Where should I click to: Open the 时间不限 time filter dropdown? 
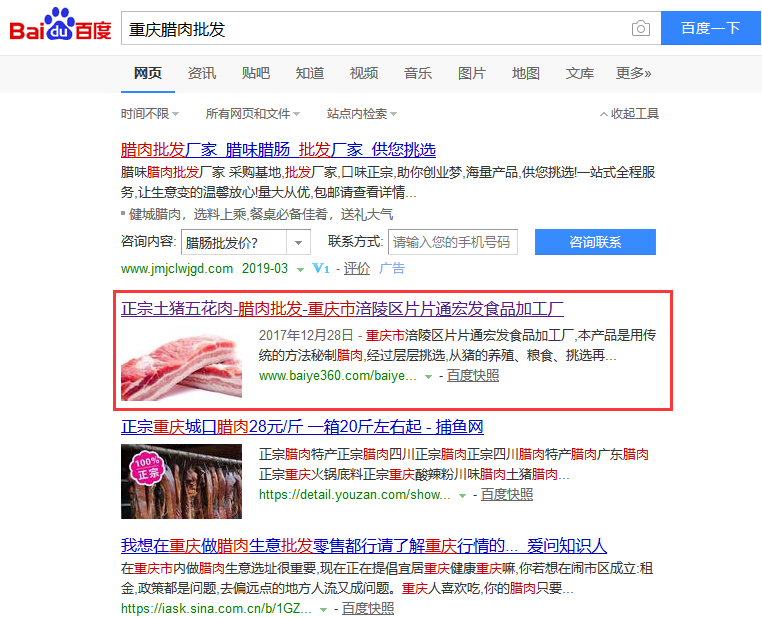tap(150, 114)
